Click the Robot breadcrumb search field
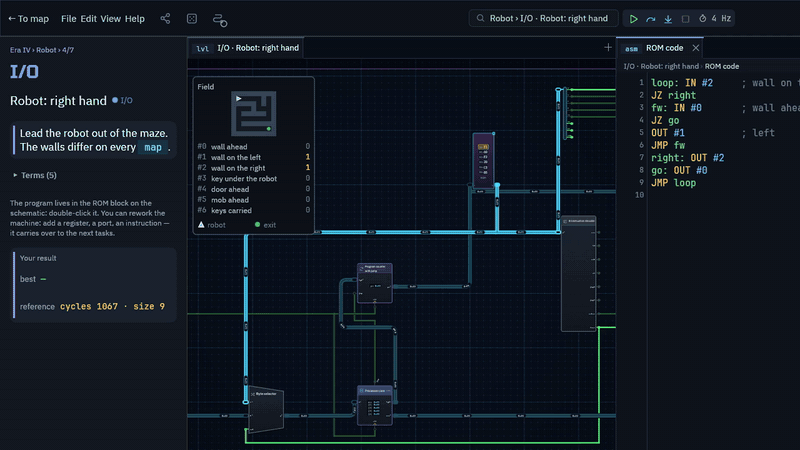800x450 pixels. [x=543, y=18]
